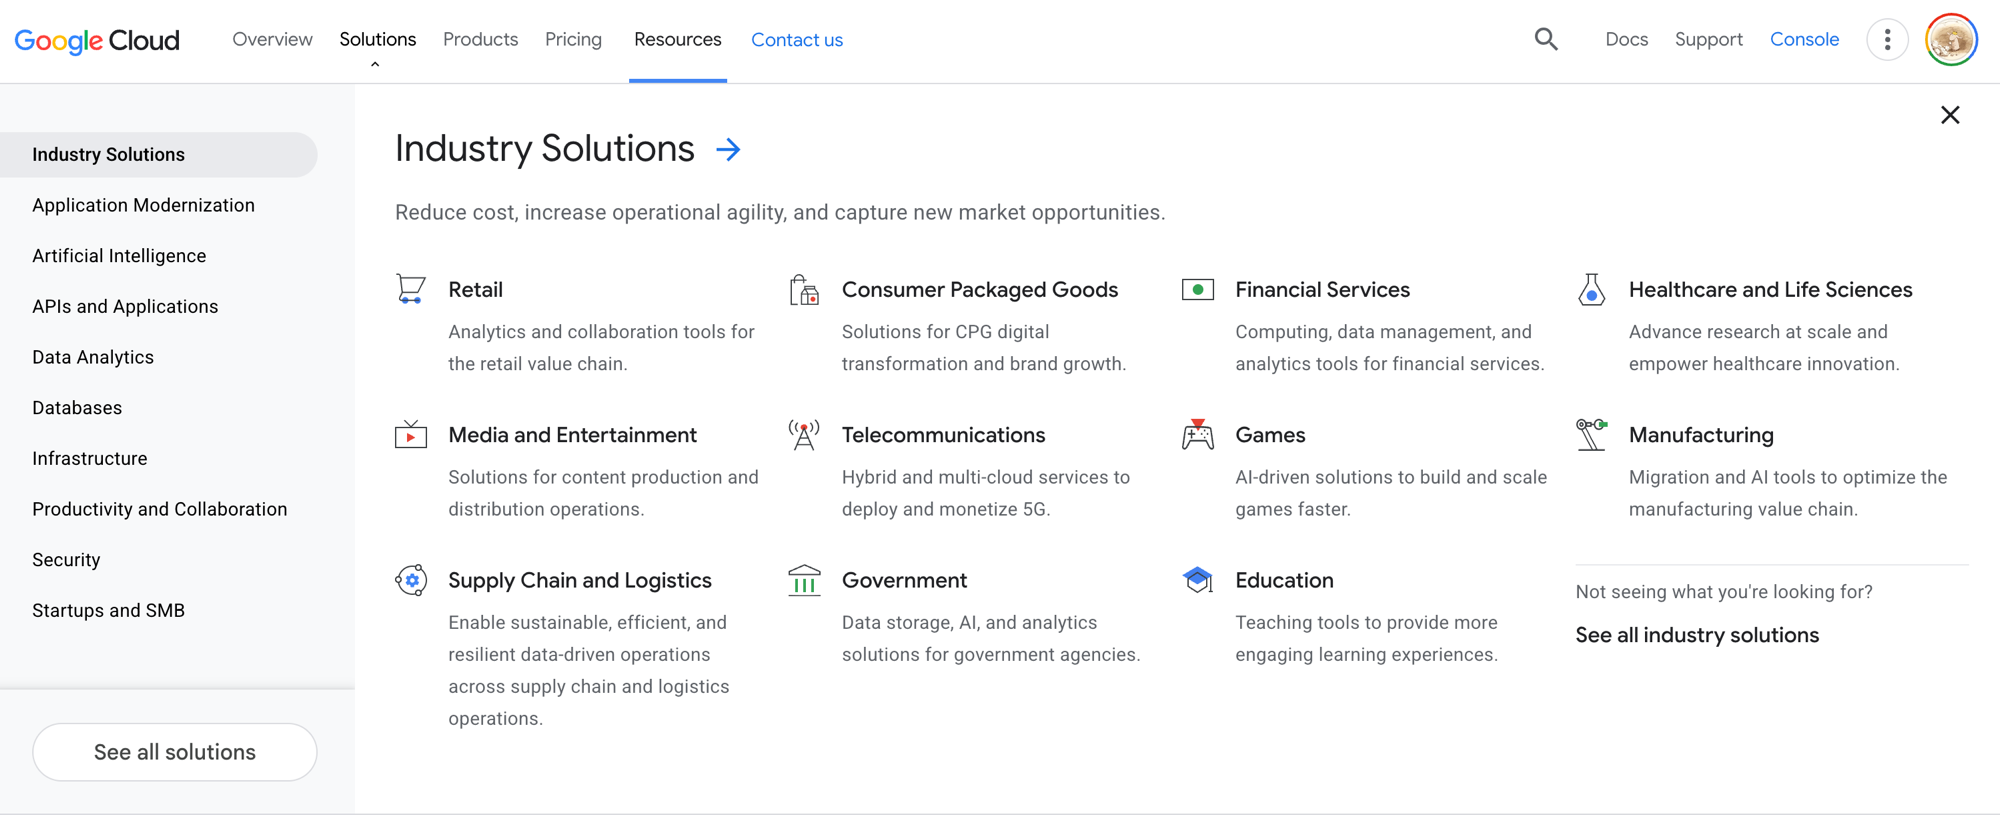Open the three-dot more options menu

click(1887, 40)
